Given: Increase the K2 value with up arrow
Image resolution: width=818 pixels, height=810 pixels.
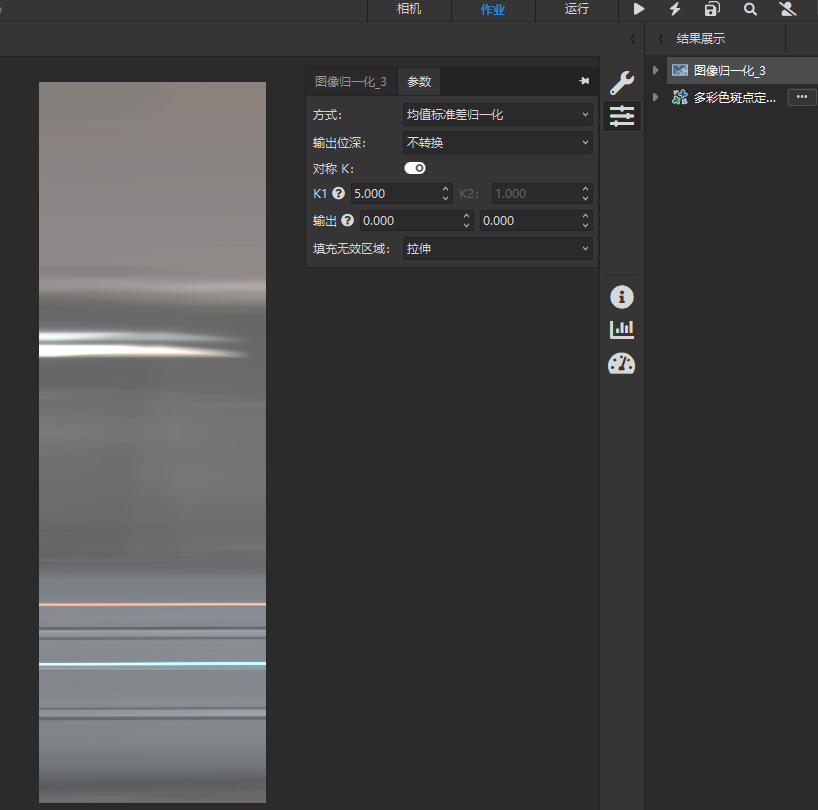Looking at the screenshot, I should coord(585,189).
